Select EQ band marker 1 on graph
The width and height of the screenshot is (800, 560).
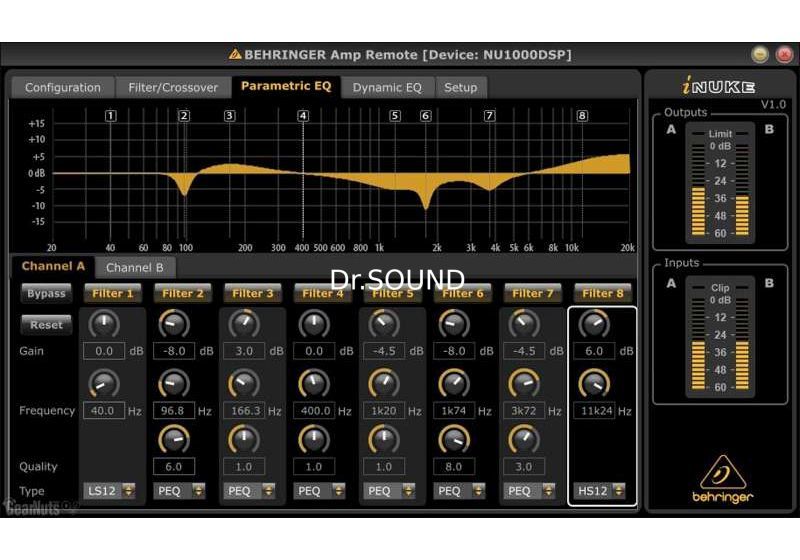111,116
